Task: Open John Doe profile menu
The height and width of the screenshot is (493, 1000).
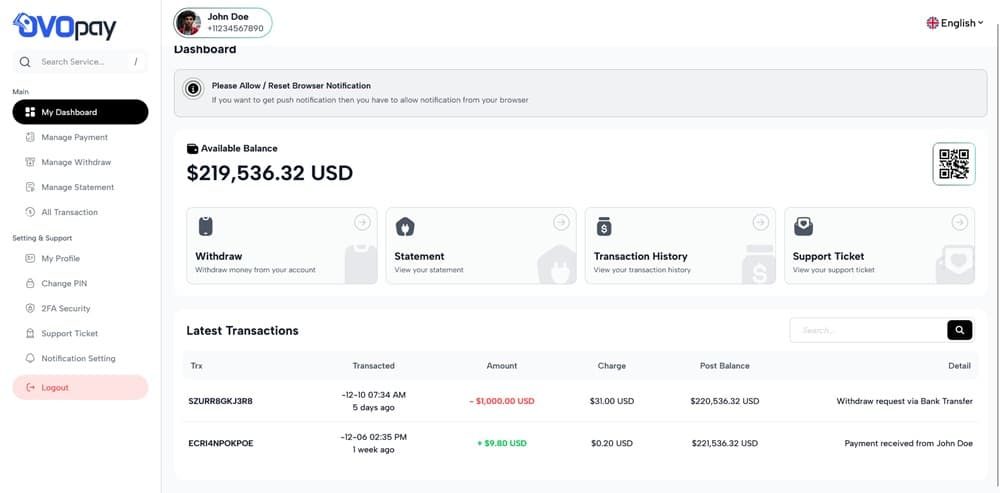Action: click(x=222, y=22)
